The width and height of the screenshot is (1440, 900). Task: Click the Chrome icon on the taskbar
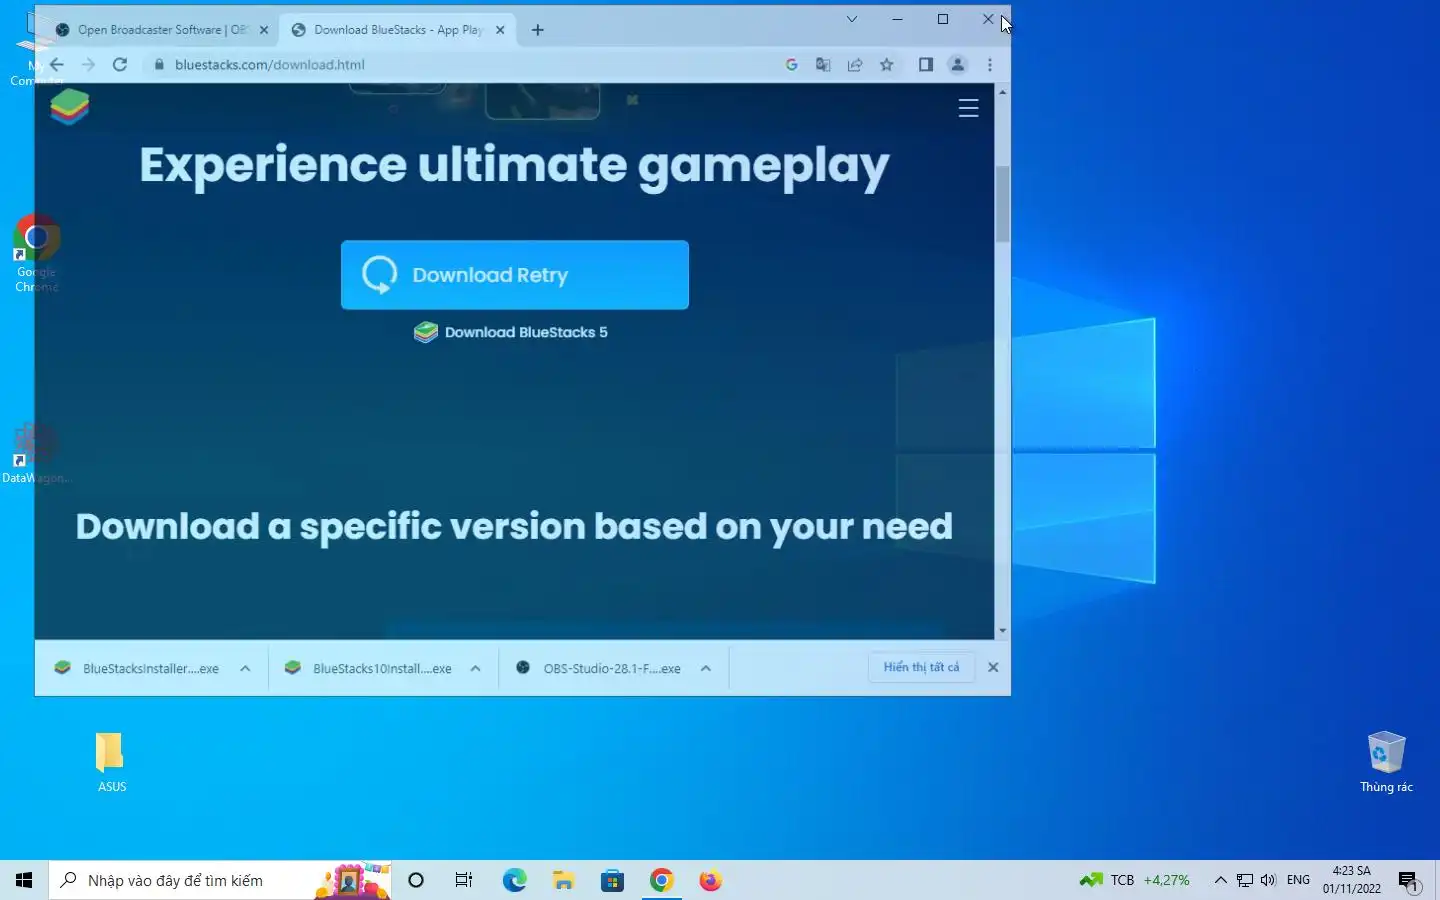click(x=661, y=880)
